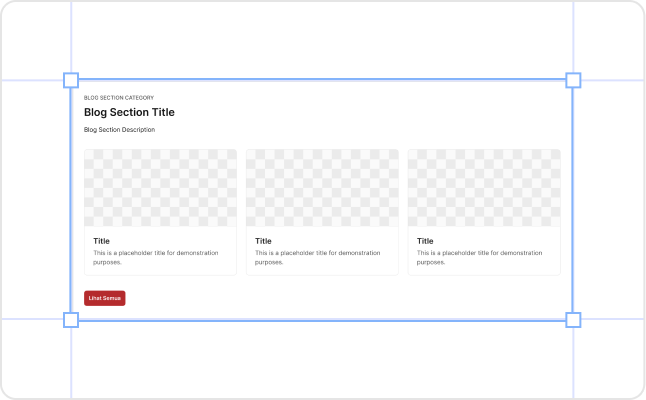The width and height of the screenshot is (646, 400).
Task: Select the Title text in the right card
Action: (425, 241)
